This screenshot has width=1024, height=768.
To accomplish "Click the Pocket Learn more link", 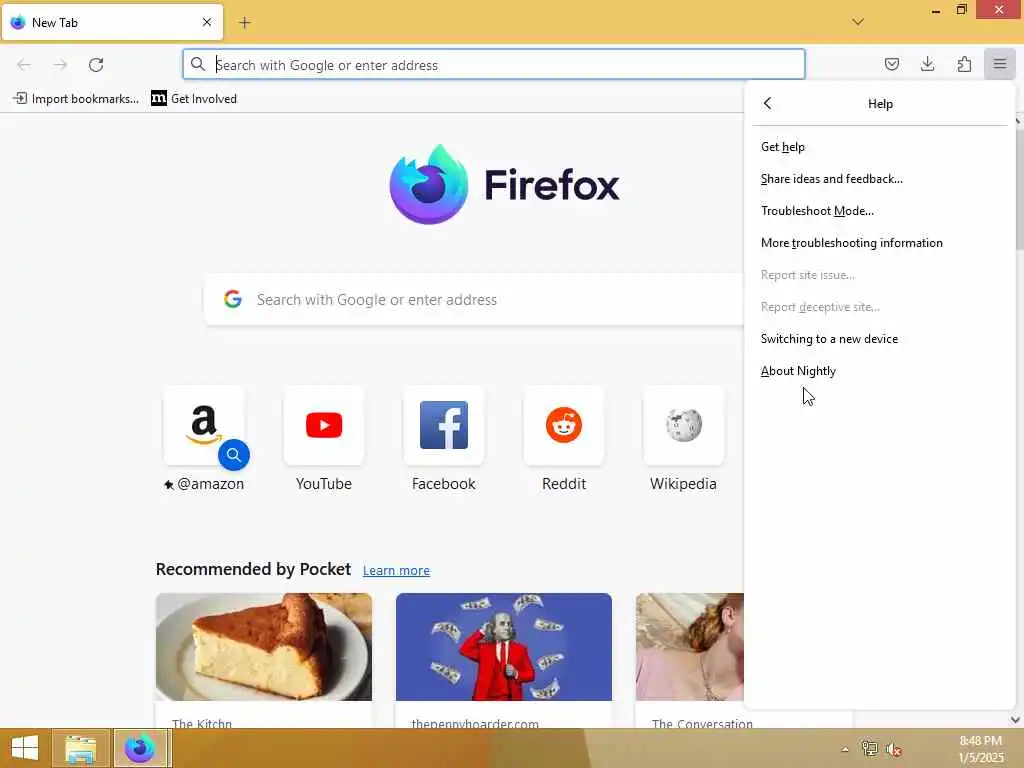I will click(x=396, y=570).
